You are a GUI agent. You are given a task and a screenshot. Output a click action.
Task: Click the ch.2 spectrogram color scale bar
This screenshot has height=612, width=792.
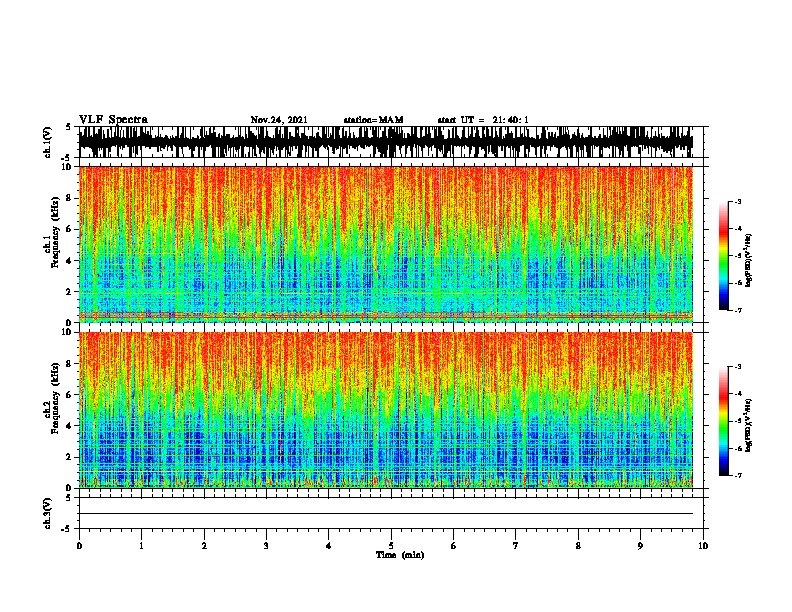pos(723,421)
